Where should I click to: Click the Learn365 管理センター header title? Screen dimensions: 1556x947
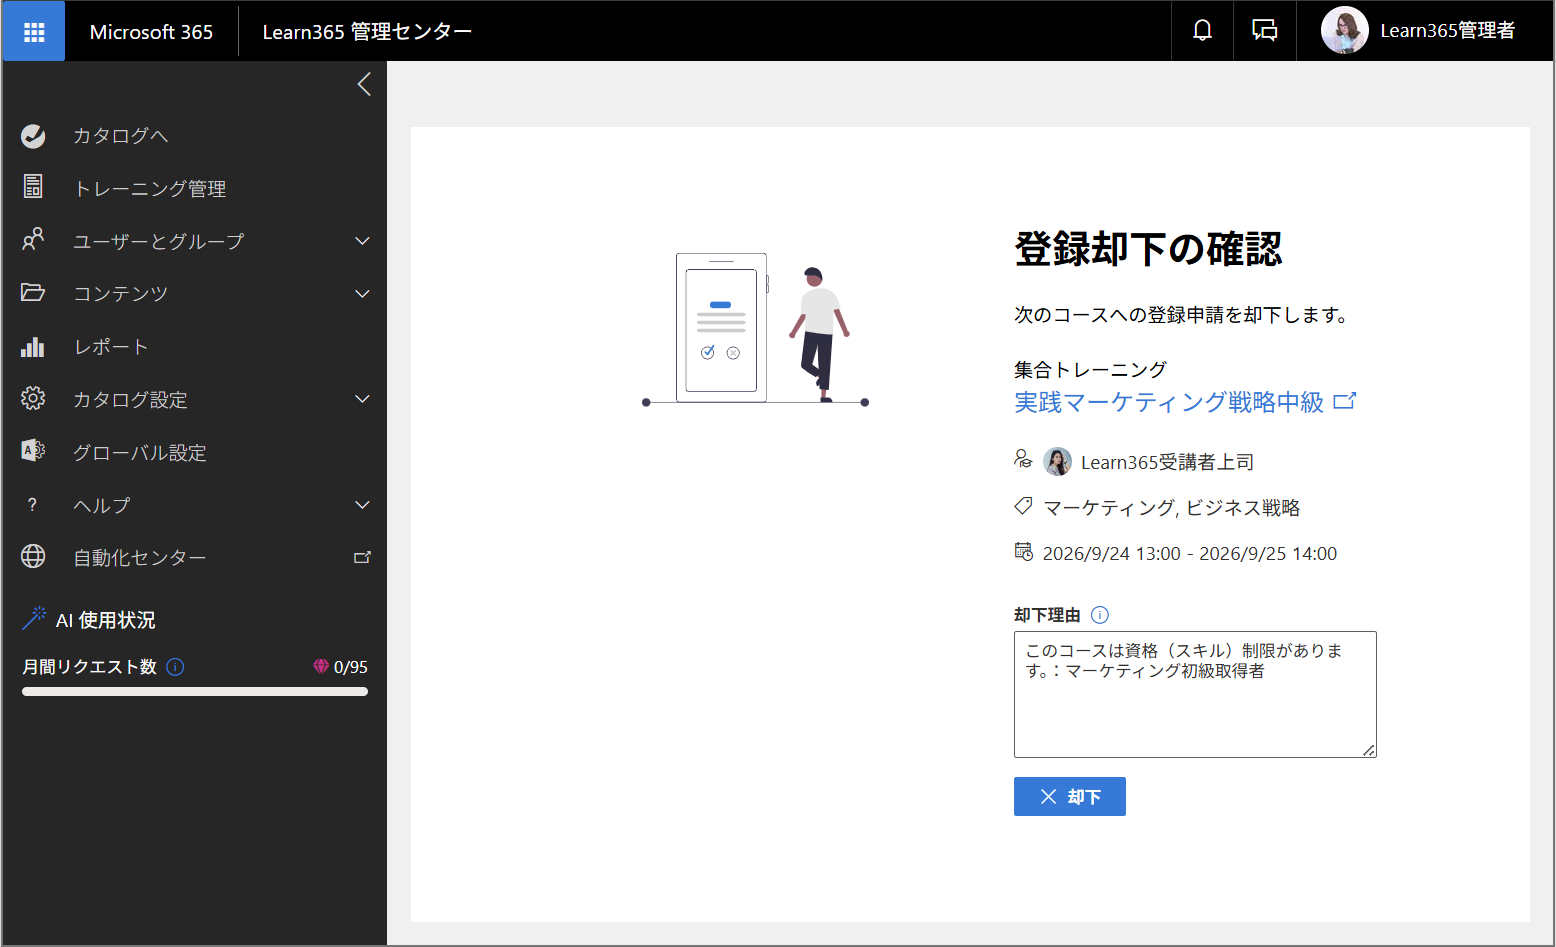coord(367,32)
